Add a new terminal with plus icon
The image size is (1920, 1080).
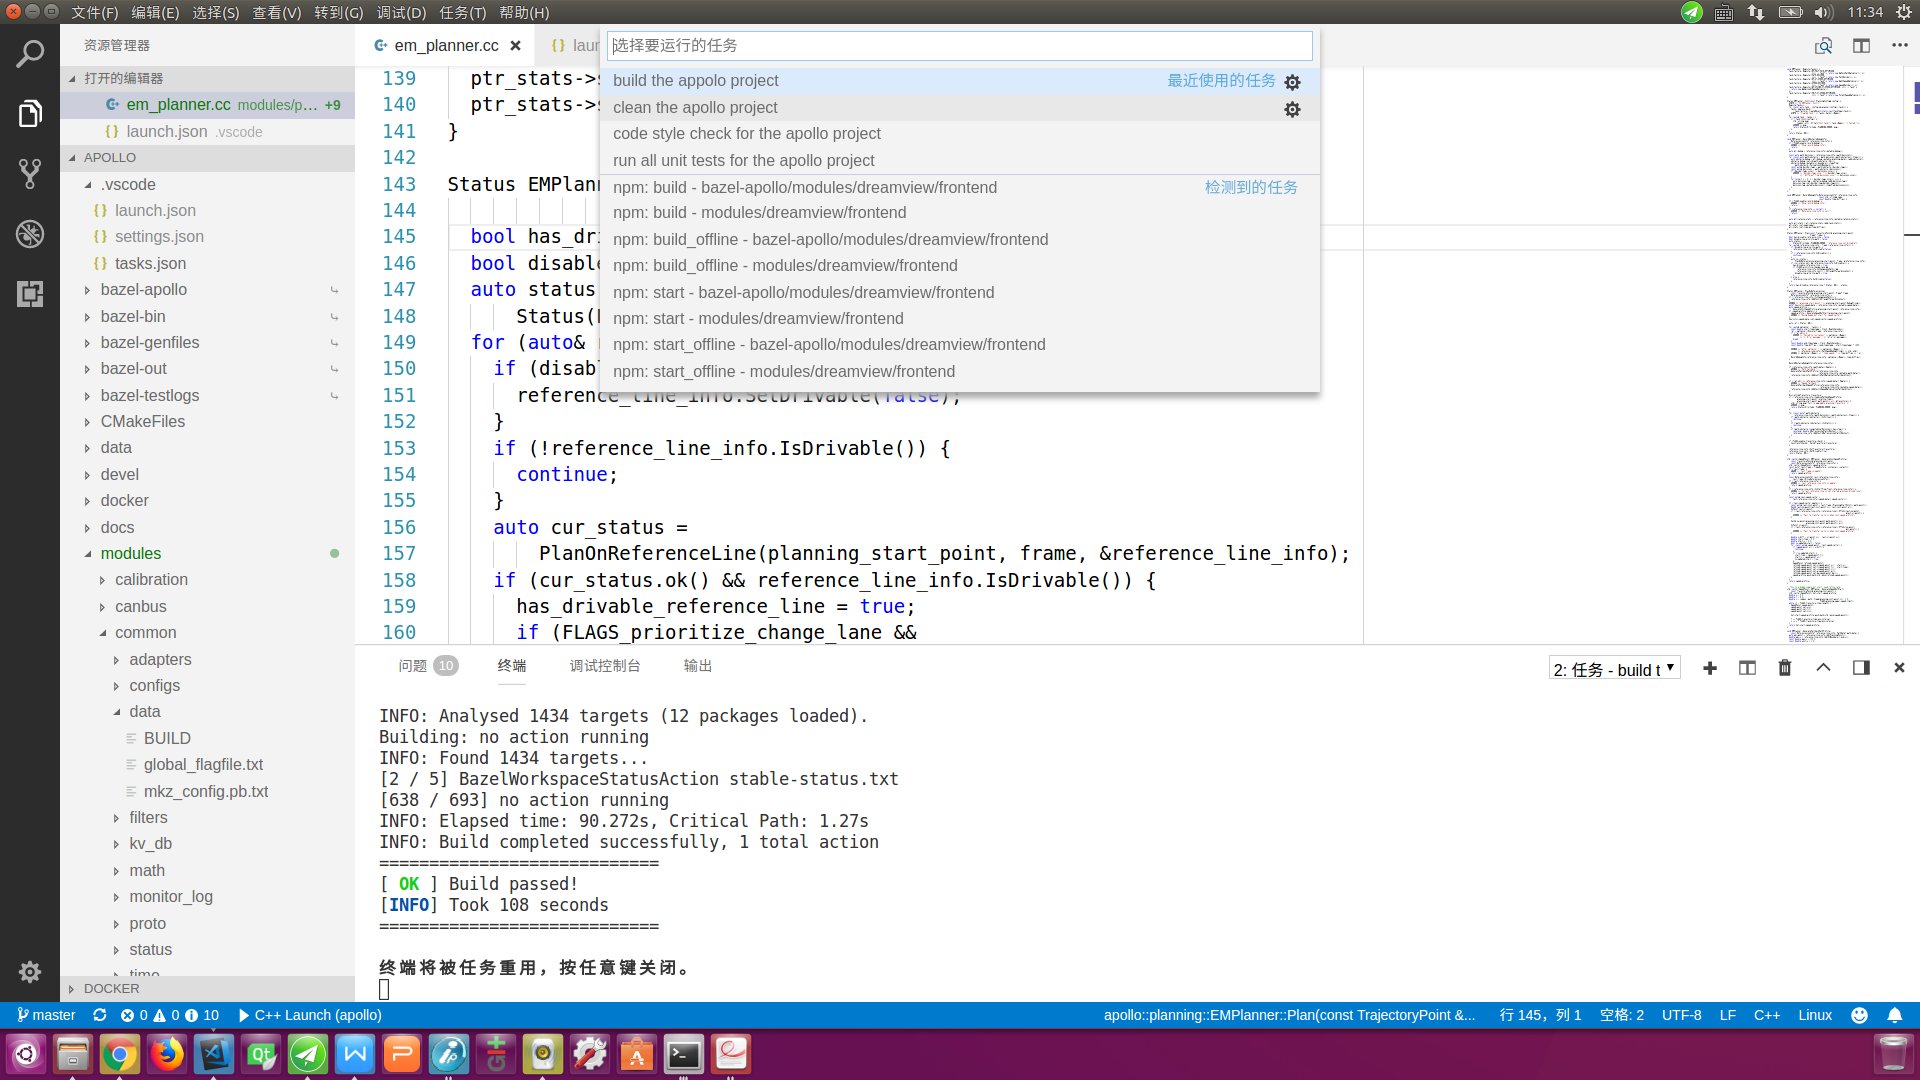(x=1710, y=668)
